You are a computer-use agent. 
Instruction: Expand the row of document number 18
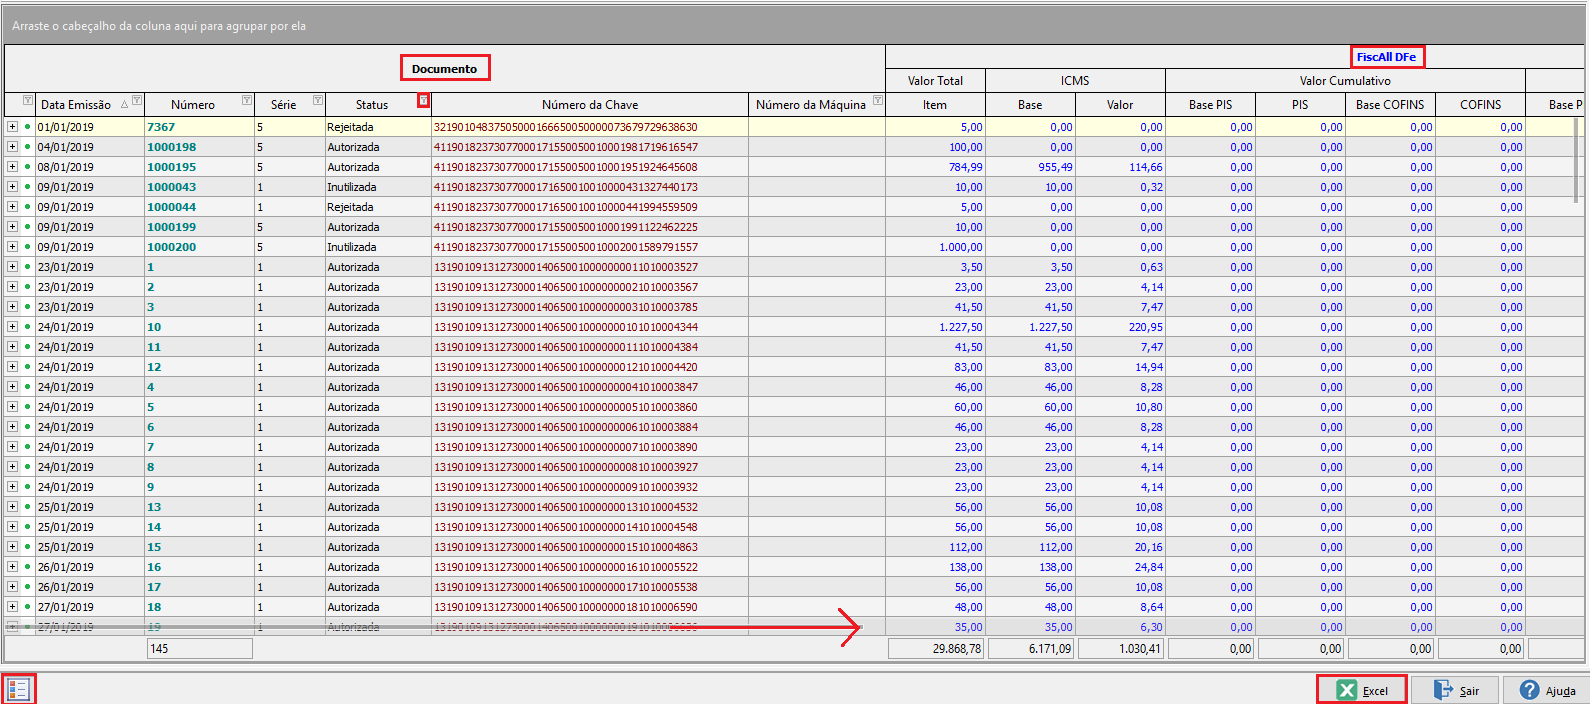click(12, 607)
